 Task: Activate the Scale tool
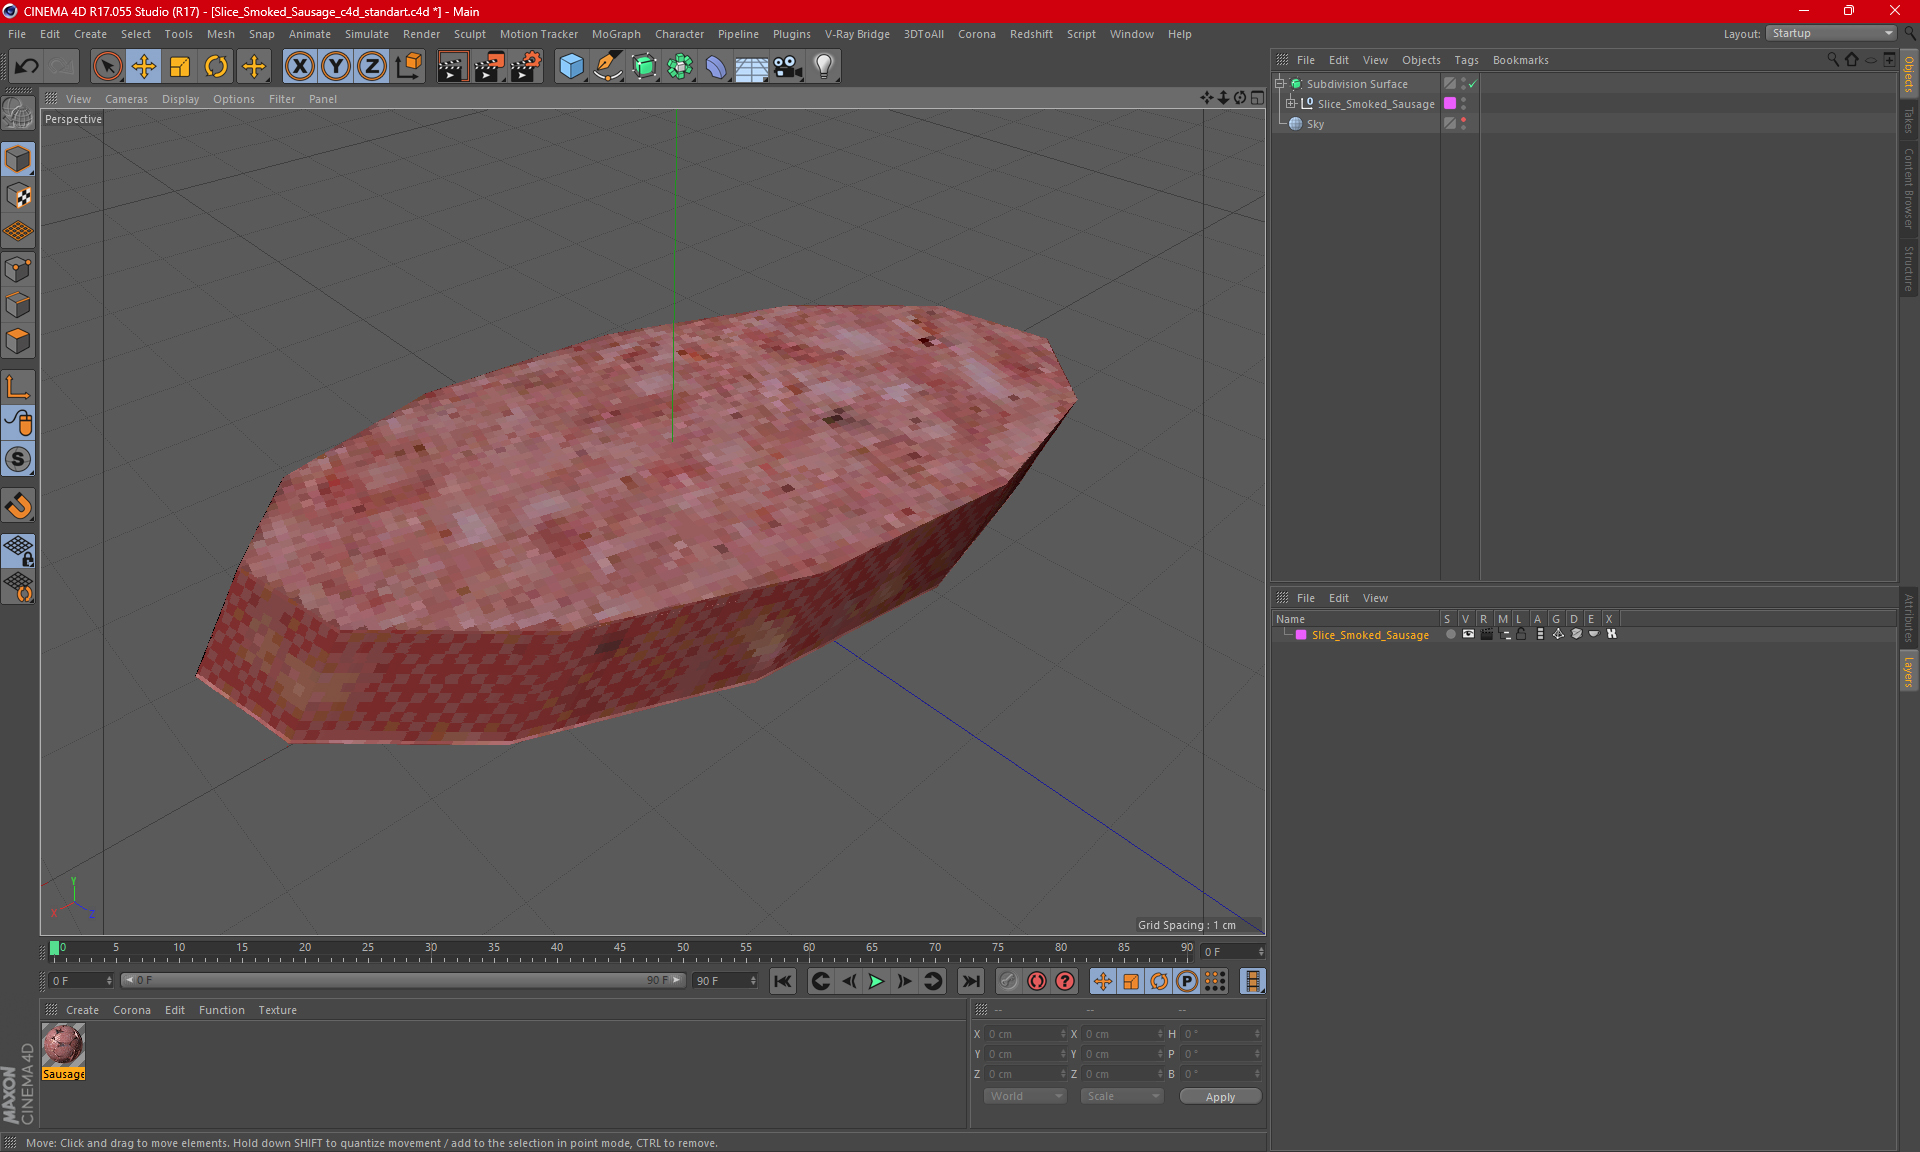(x=180, y=67)
